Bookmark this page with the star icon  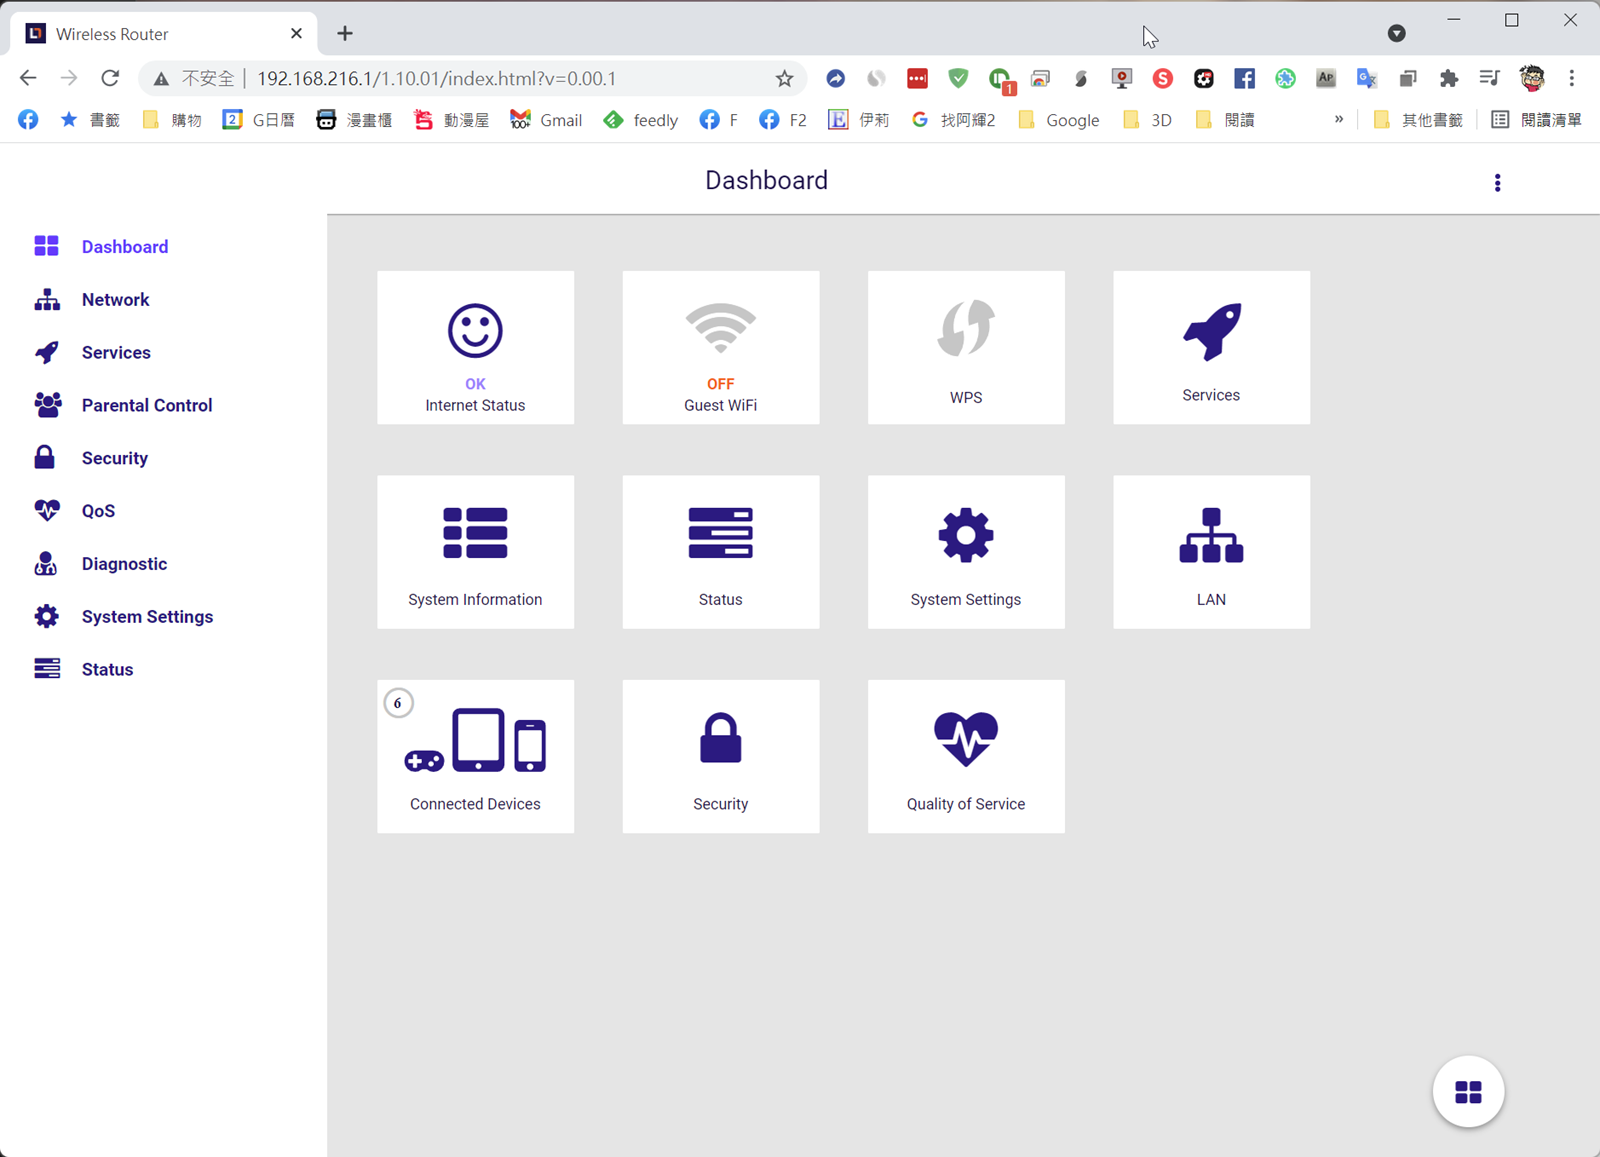pos(784,79)
